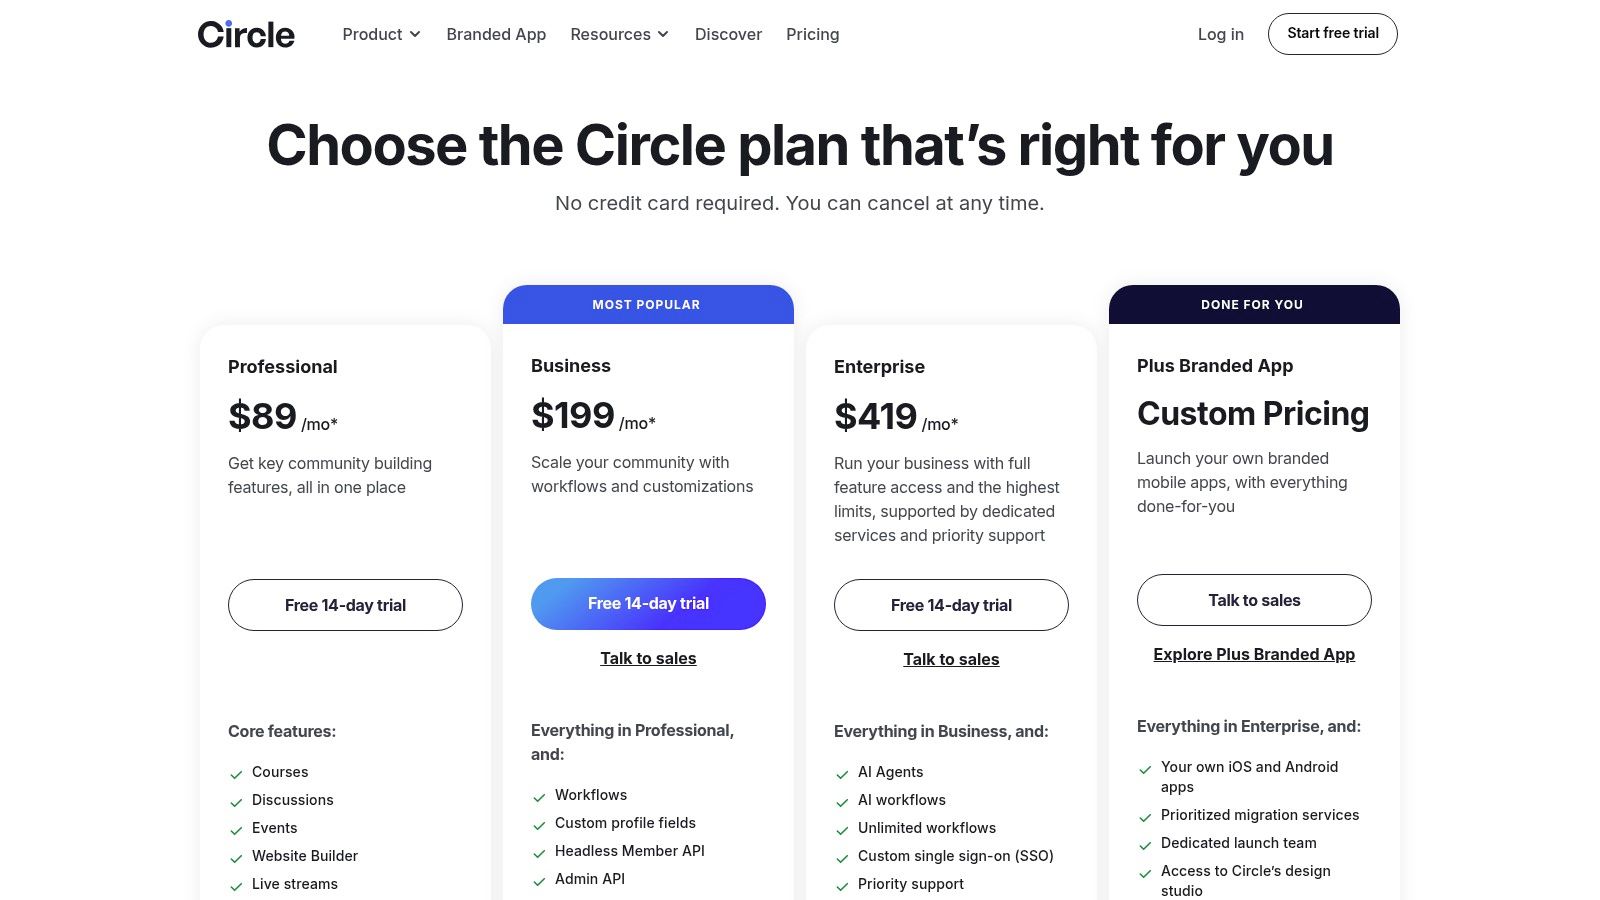Open the Explore Plus Branded App link
Viewport: 1600px width, 900px height.
point(1254,654)
